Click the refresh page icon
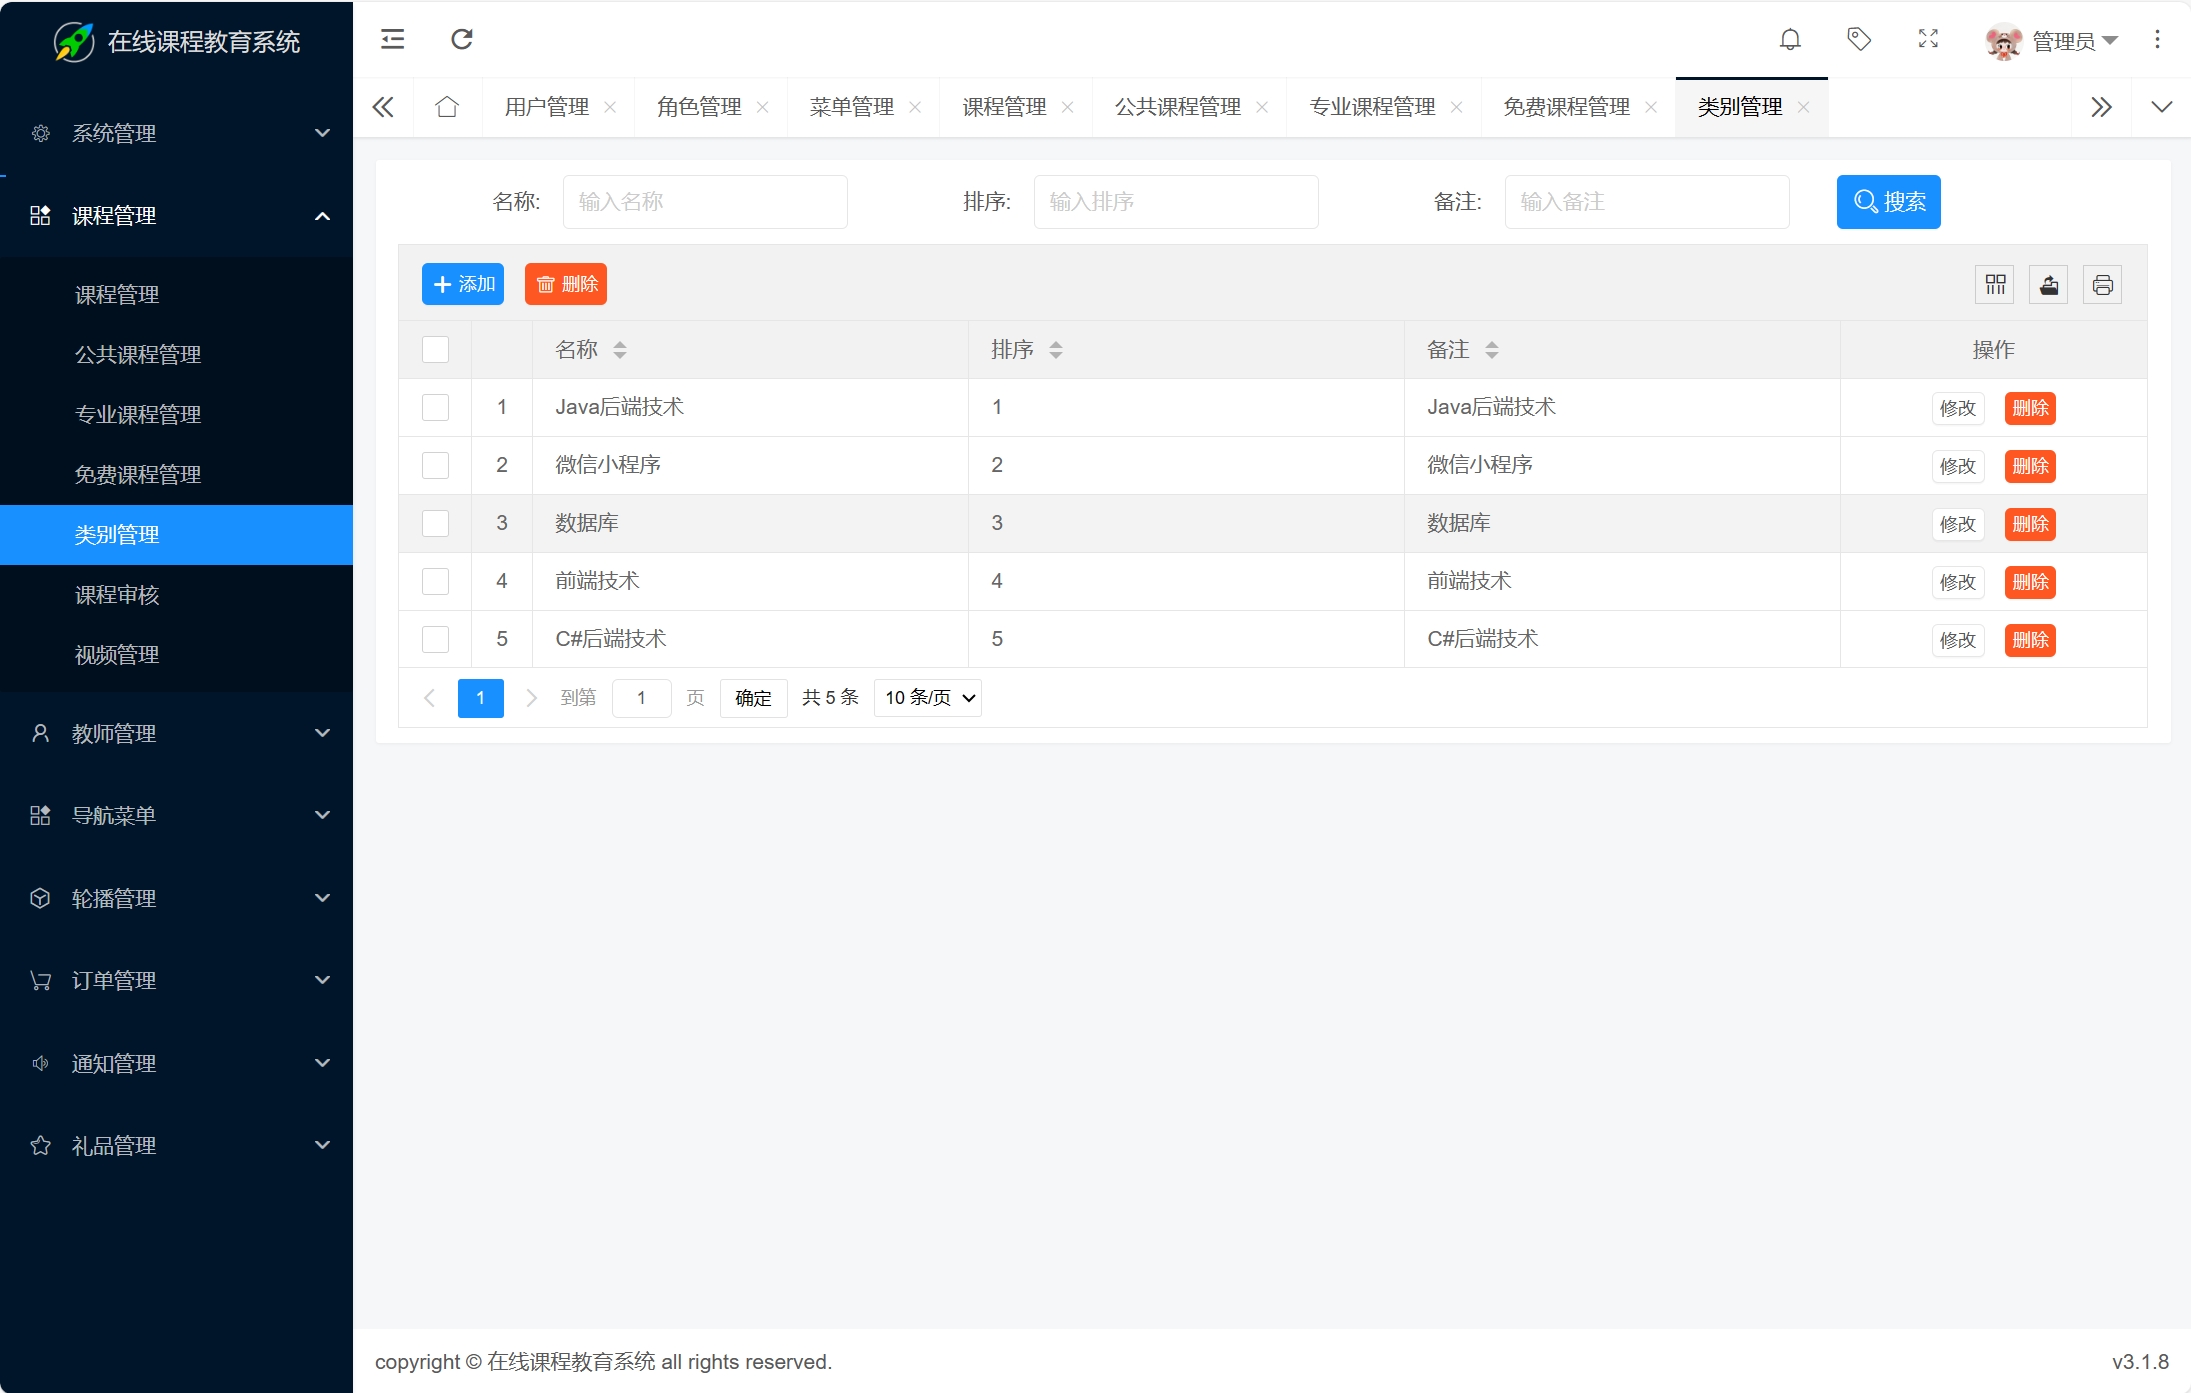 (461, 39)
